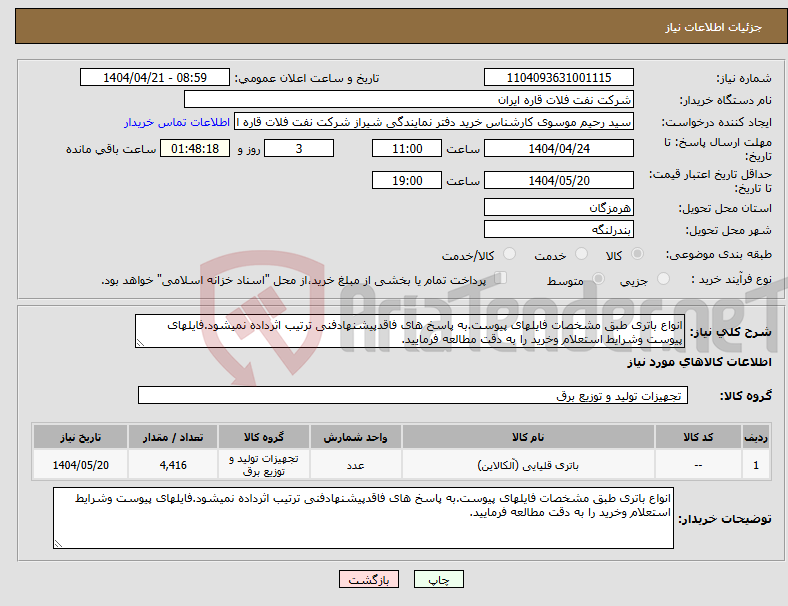Click the ردیف column header
Image resolution: width=788 pixels, height=606 pixels.
pyautogui.click(x=755, y=437)
